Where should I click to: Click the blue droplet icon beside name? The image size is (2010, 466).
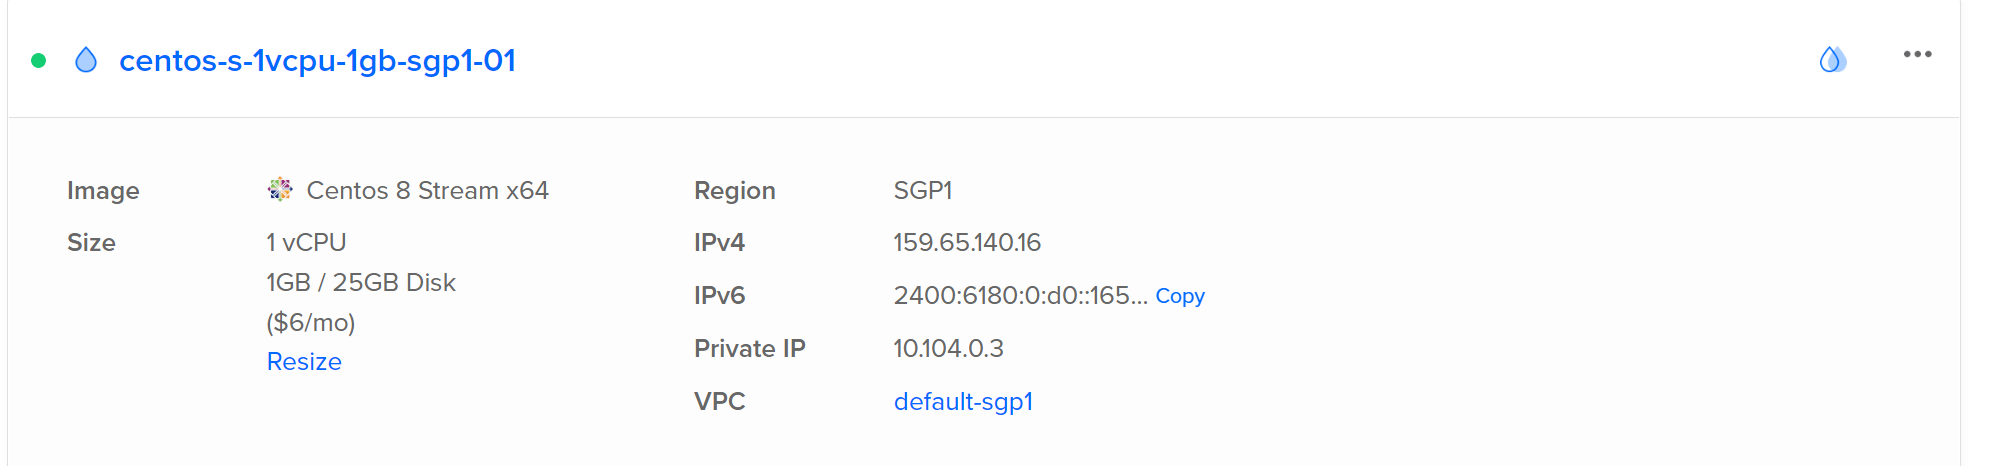pyautogui.click(x=87, y=61)
